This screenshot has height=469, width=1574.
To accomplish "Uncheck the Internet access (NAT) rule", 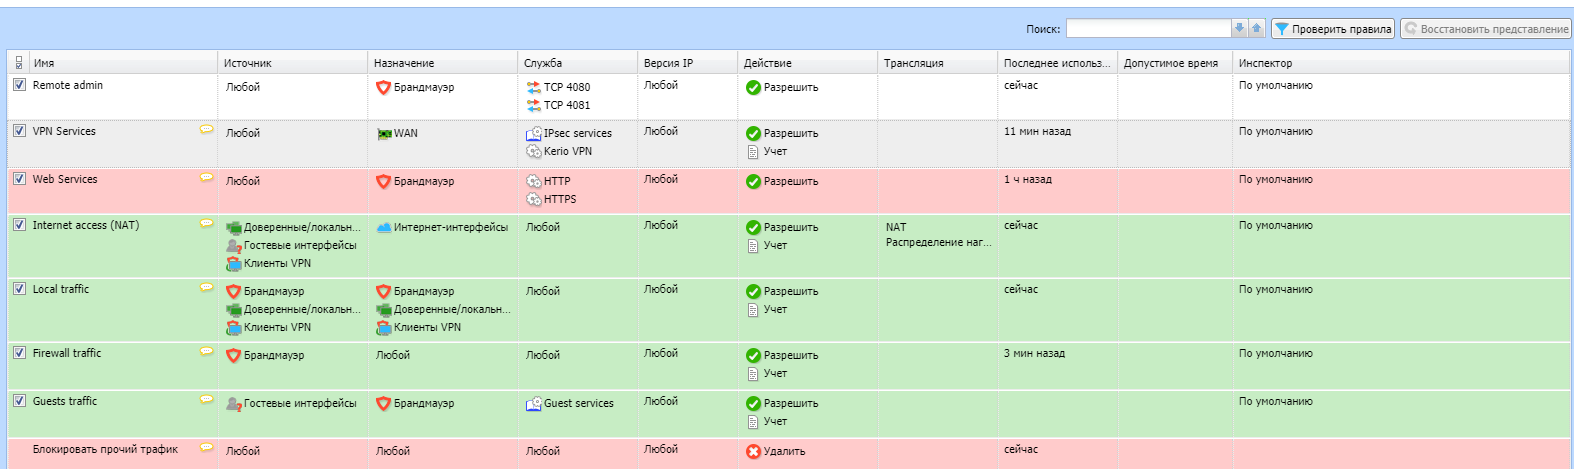I will [x=19, y=225].
